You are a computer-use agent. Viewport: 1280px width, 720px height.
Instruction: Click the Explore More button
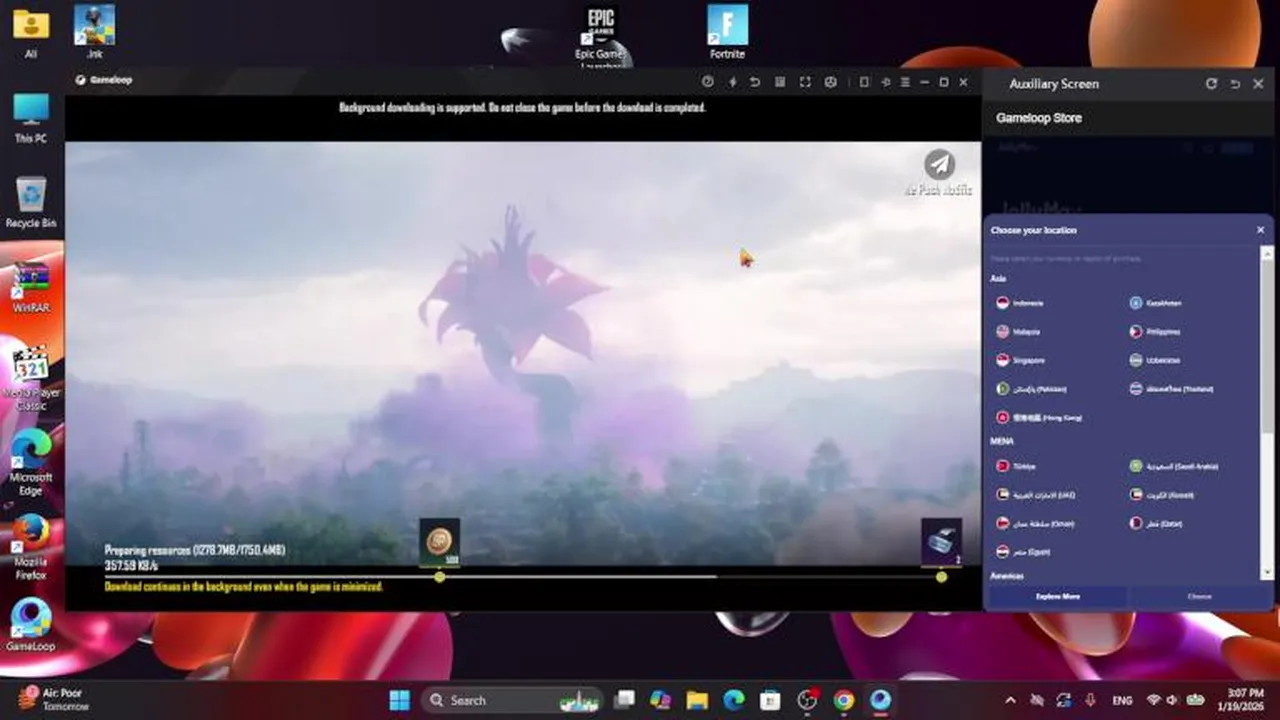1058,596
